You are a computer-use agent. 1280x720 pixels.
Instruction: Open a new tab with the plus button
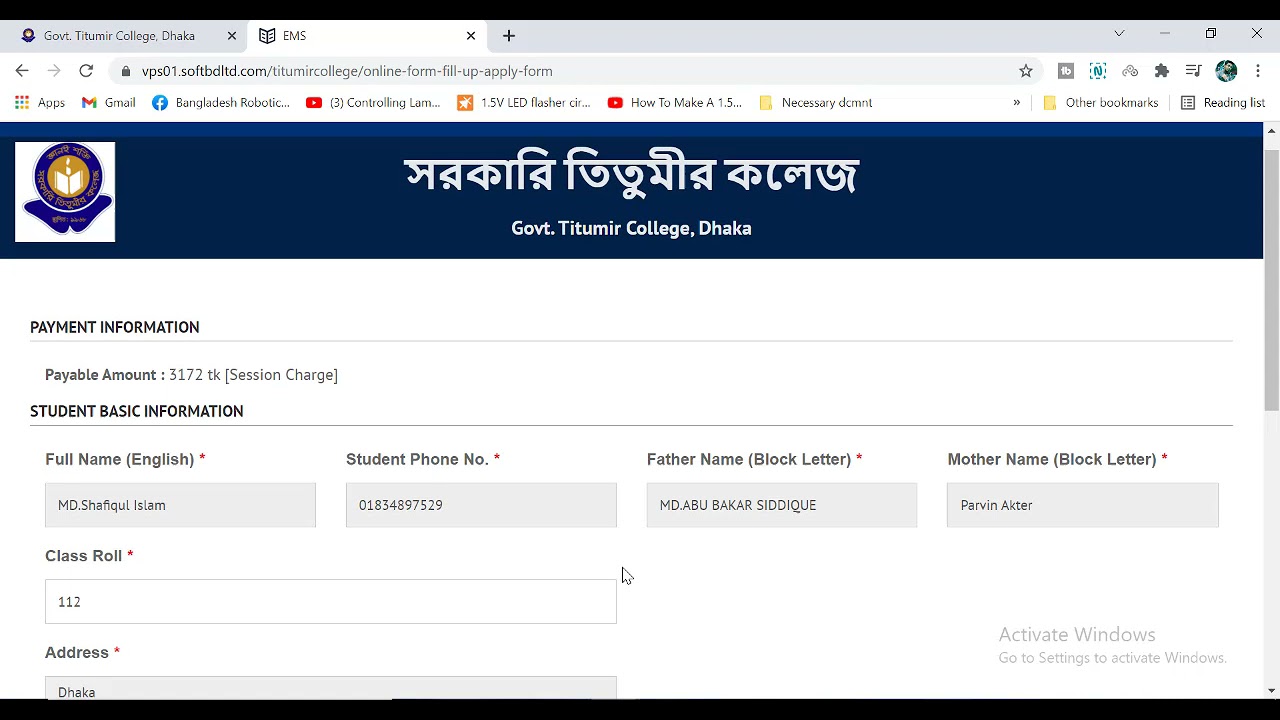[509, 35]
